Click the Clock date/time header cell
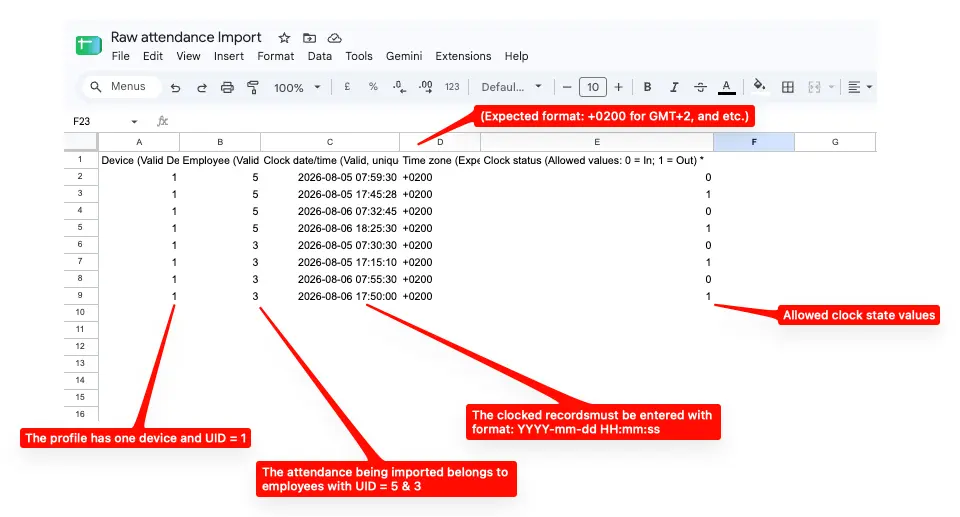 (330, 160)
